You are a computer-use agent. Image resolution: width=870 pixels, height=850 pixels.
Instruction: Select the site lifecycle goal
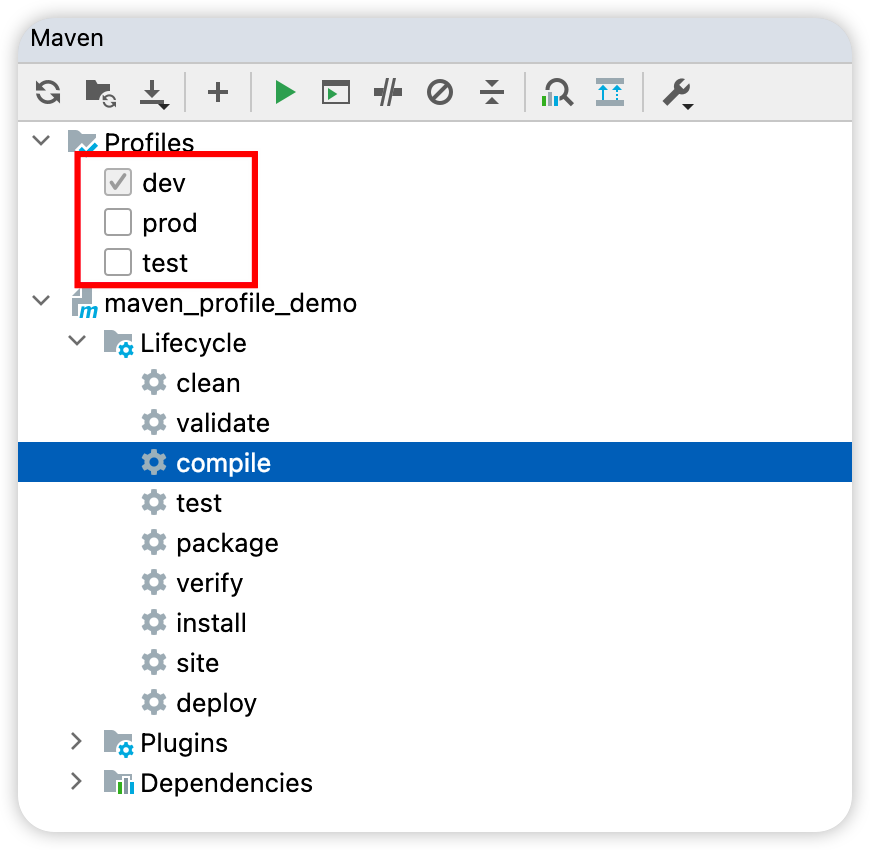pyautogui.click(x=198, y=663)
